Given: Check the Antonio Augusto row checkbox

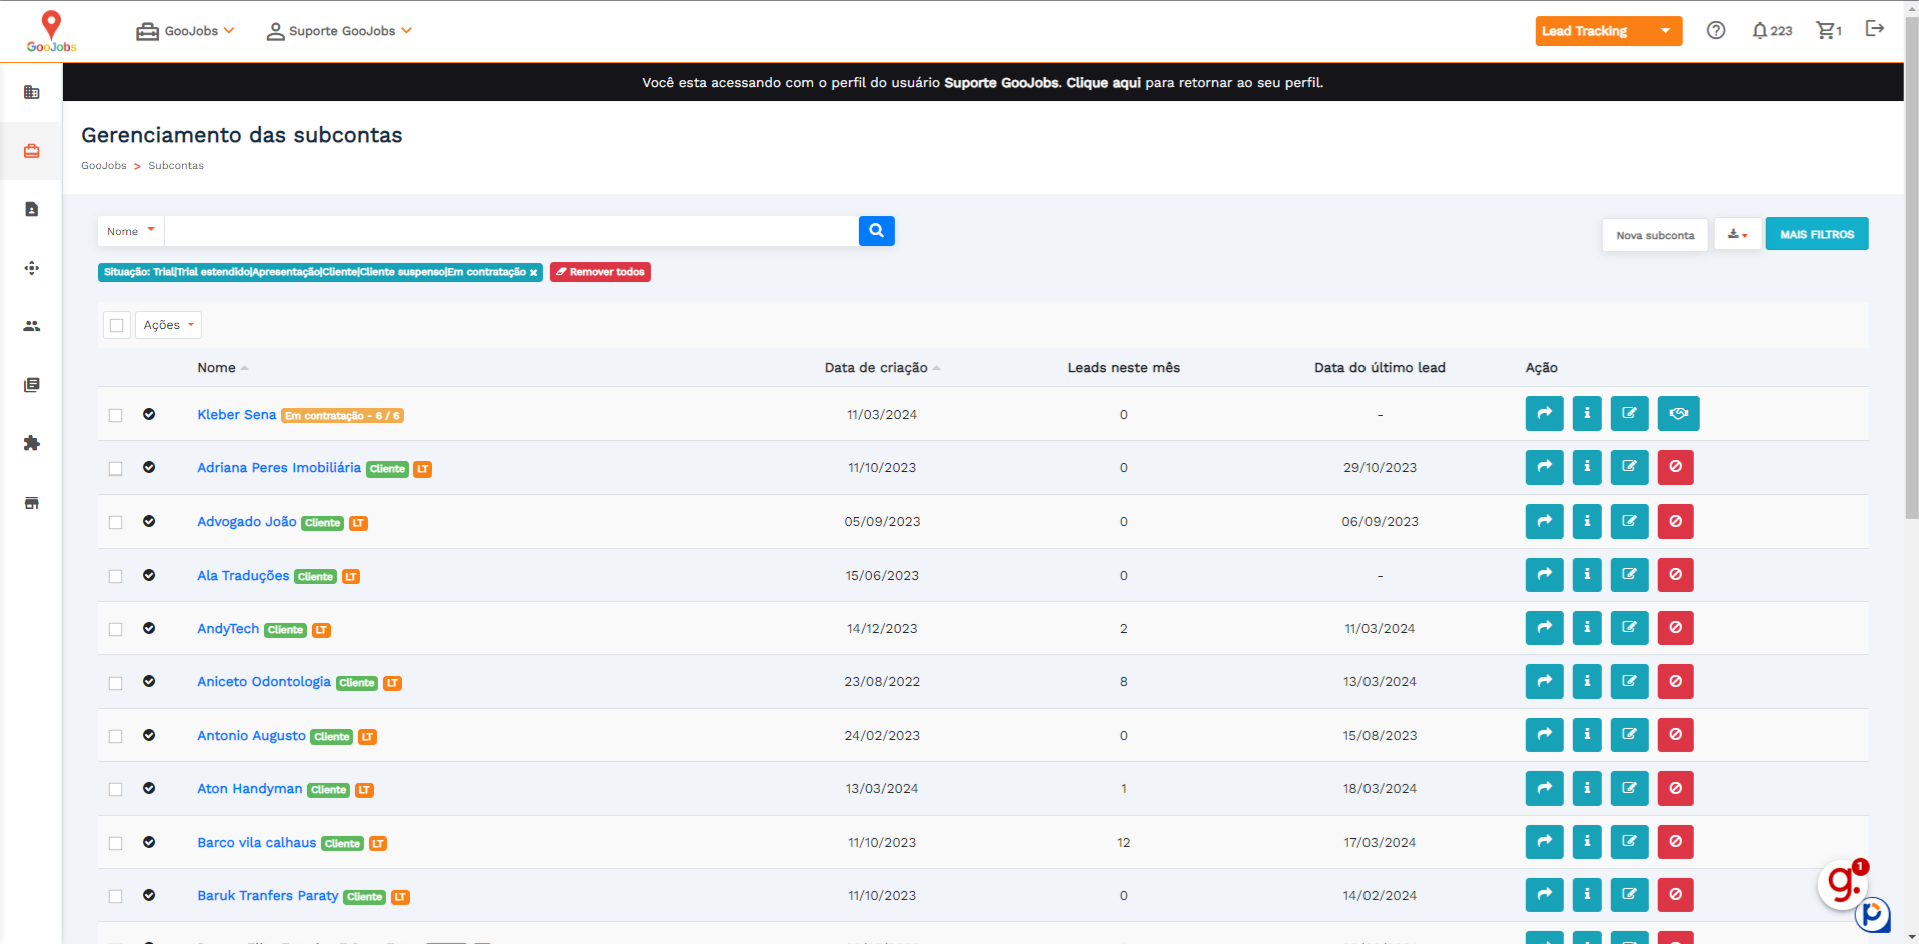Looking at the screenshot, I should [116, 736].
